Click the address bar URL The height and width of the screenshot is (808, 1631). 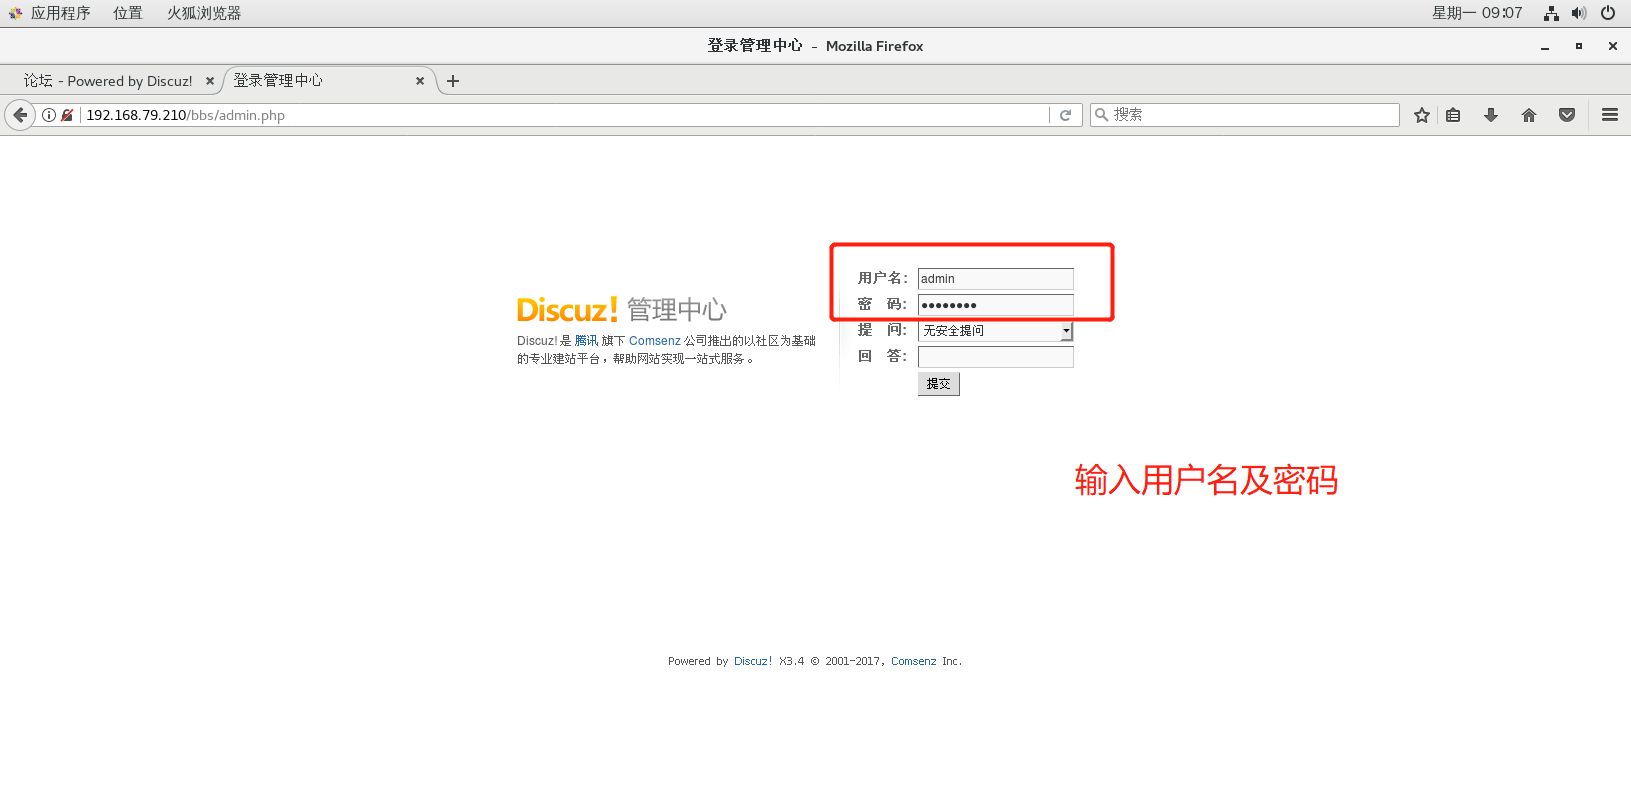[x=185, y=115]
